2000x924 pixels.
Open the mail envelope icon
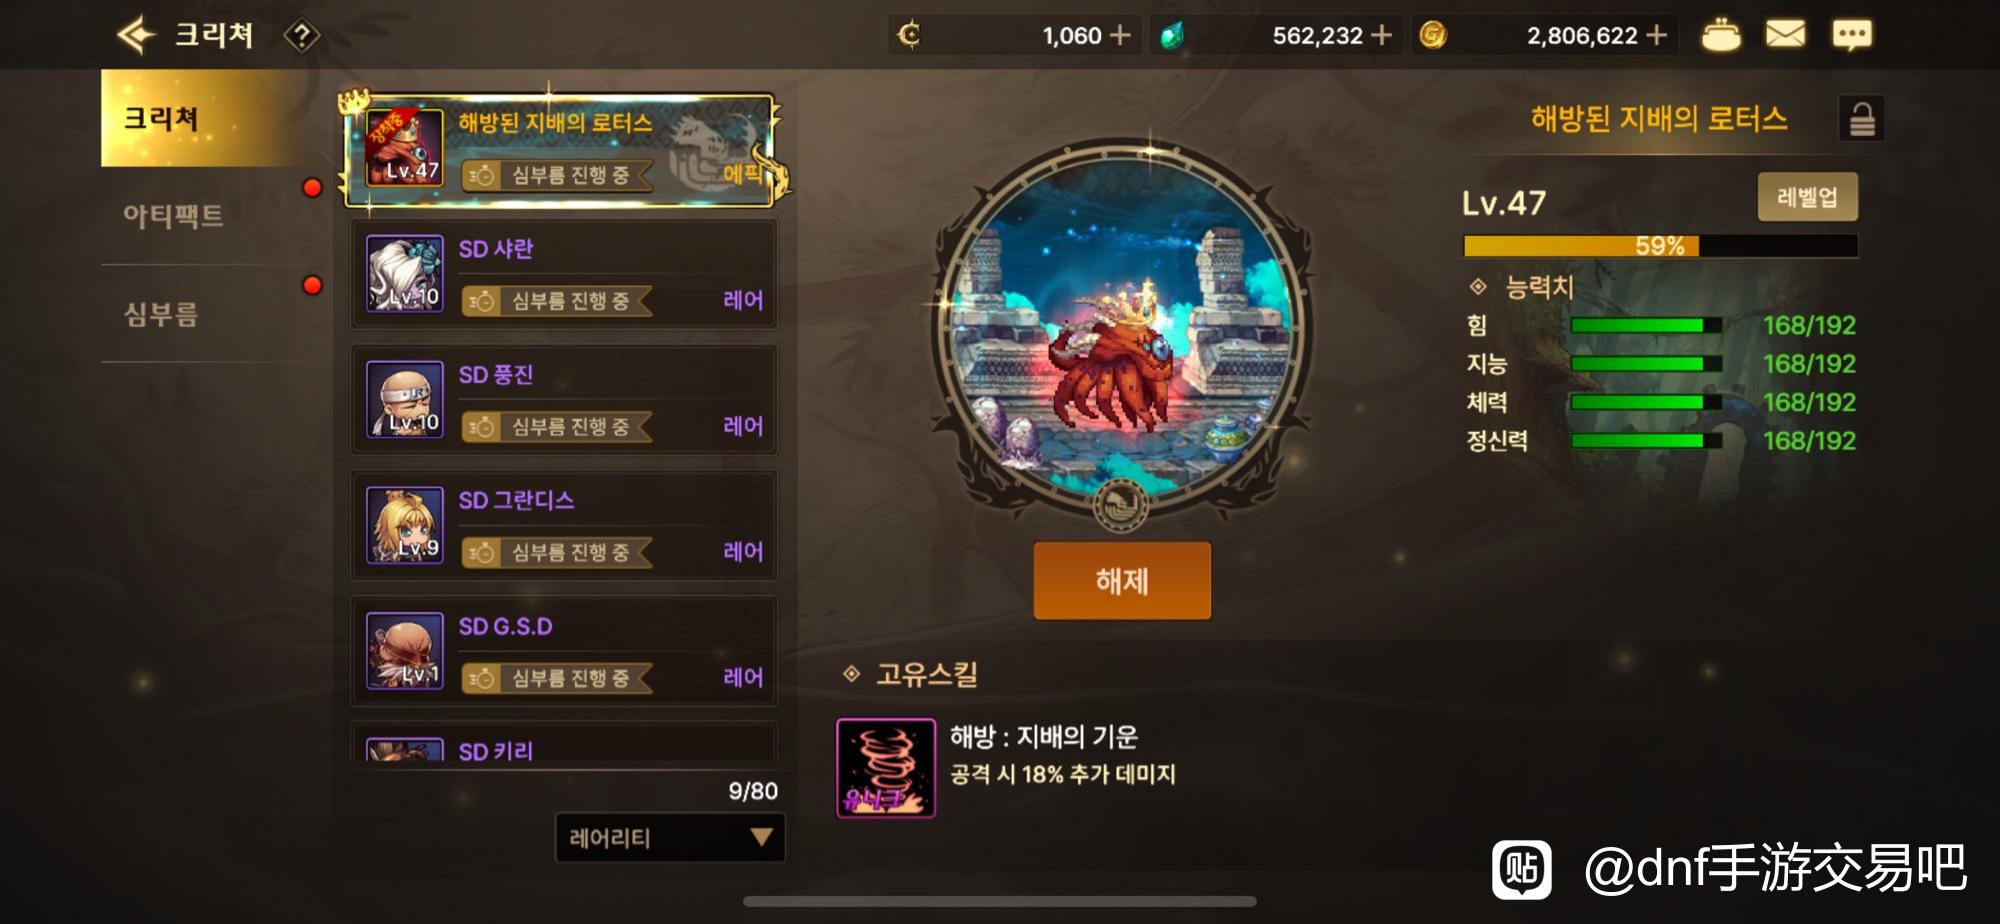1785,35
